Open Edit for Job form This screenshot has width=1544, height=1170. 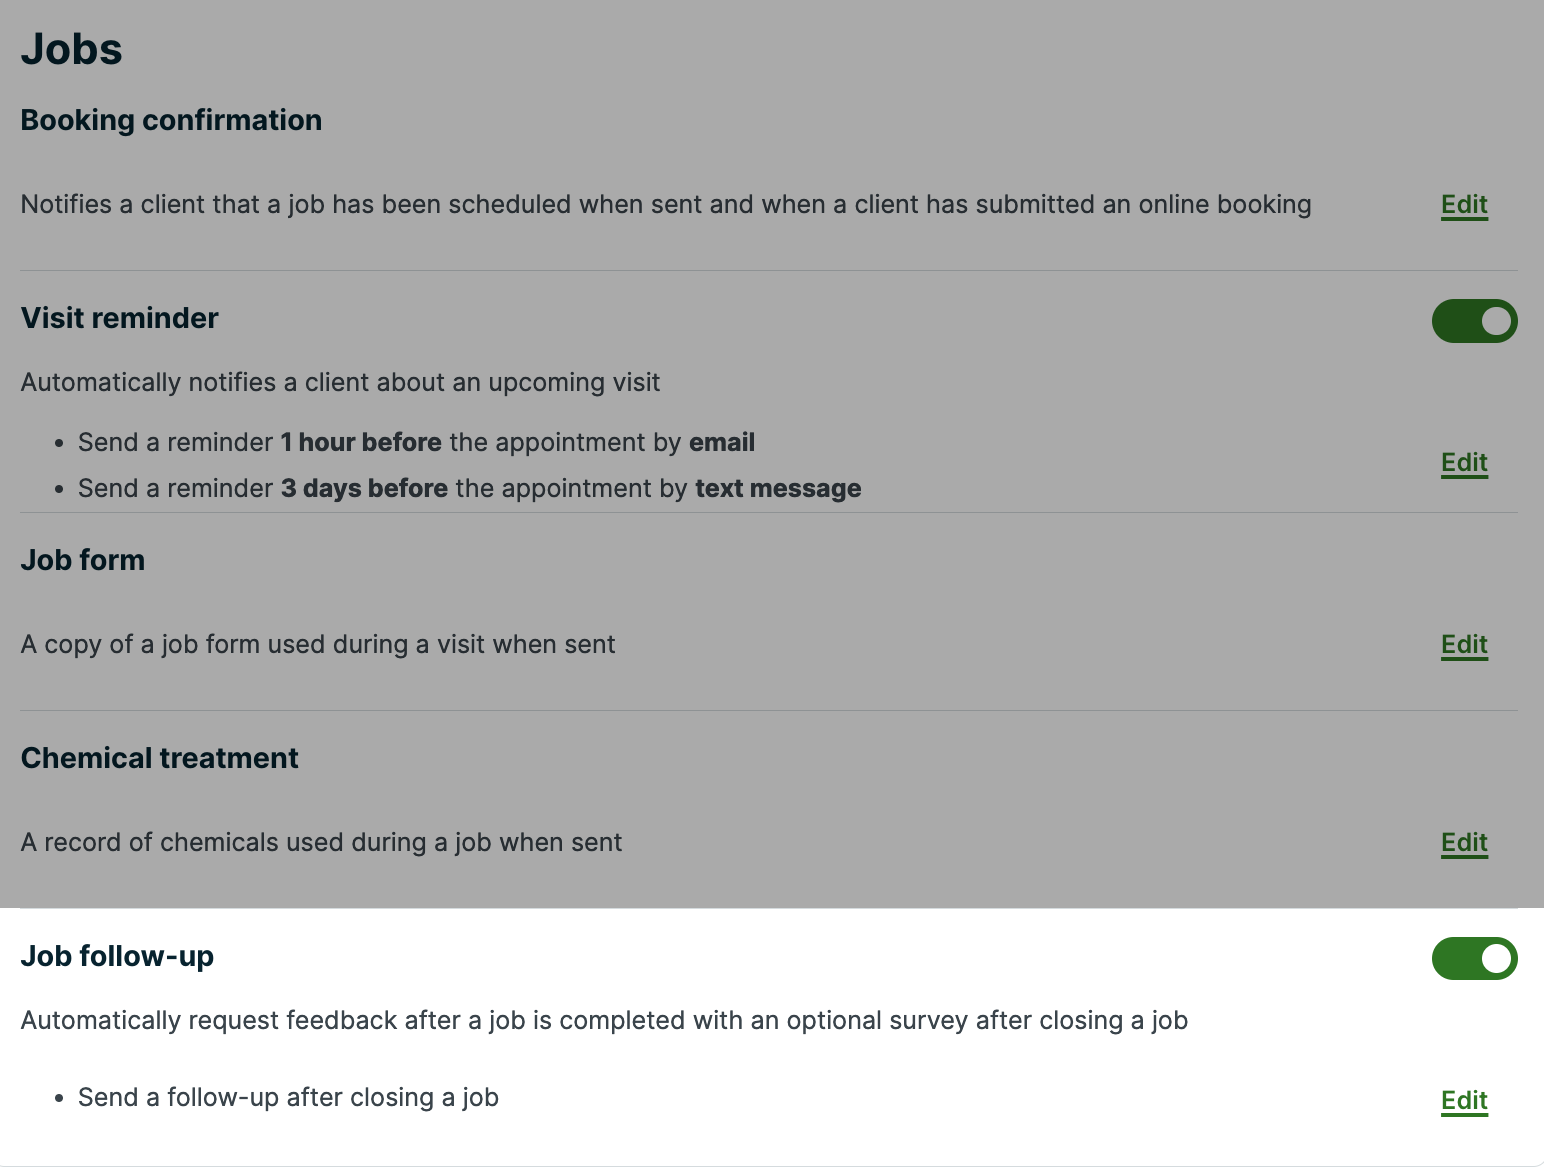coord(1464,645)
